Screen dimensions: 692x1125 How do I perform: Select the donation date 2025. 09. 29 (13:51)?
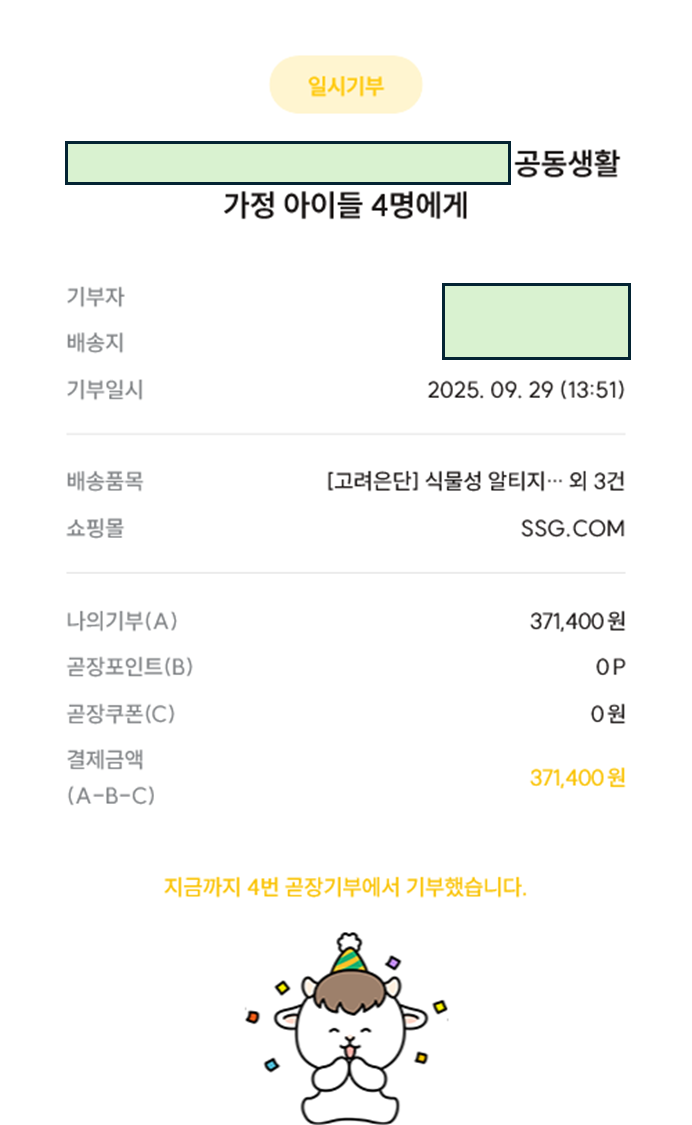526,390
